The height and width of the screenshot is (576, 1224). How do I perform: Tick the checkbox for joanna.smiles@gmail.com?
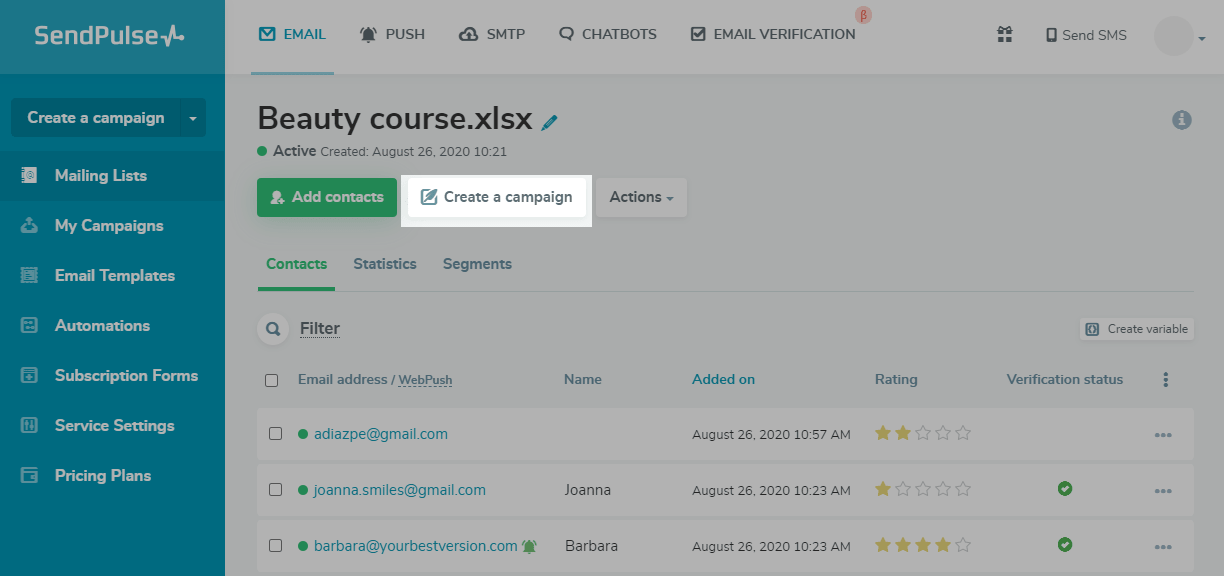tap(276, 490)
